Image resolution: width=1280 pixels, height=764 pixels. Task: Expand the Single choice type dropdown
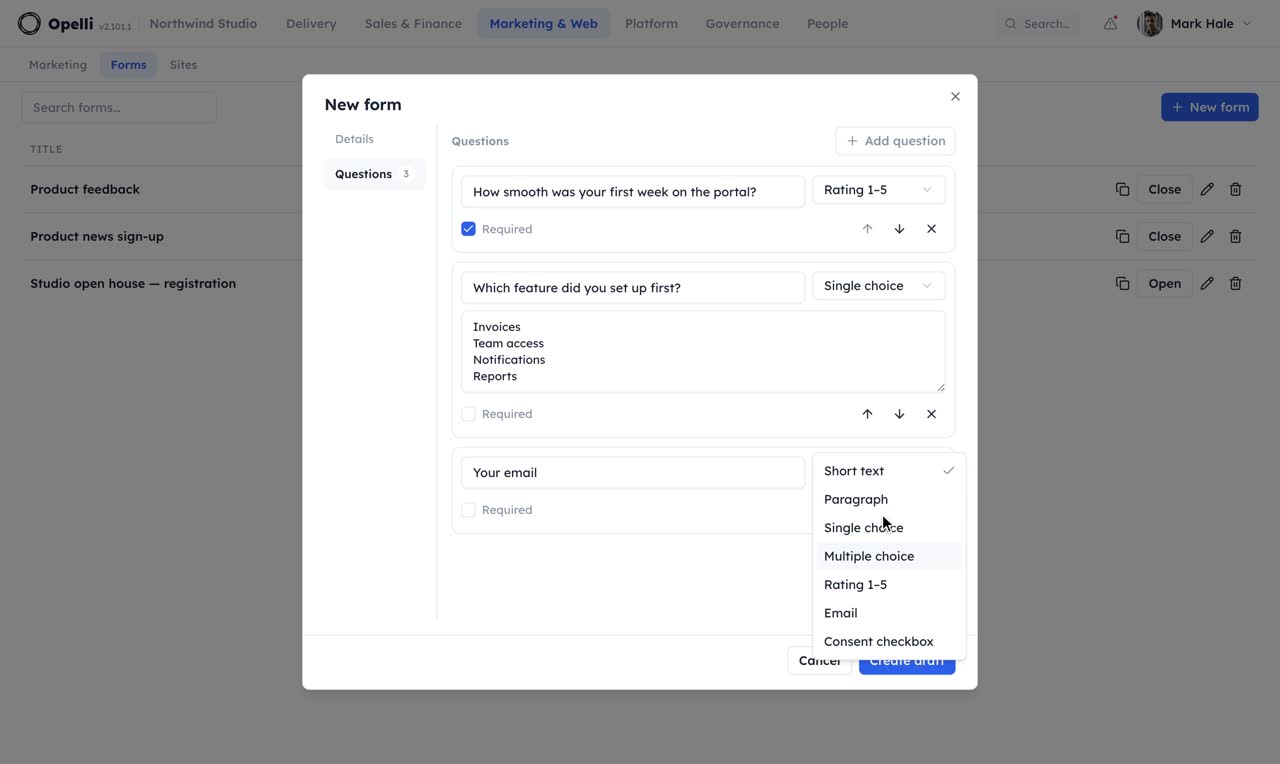[878, 286]
